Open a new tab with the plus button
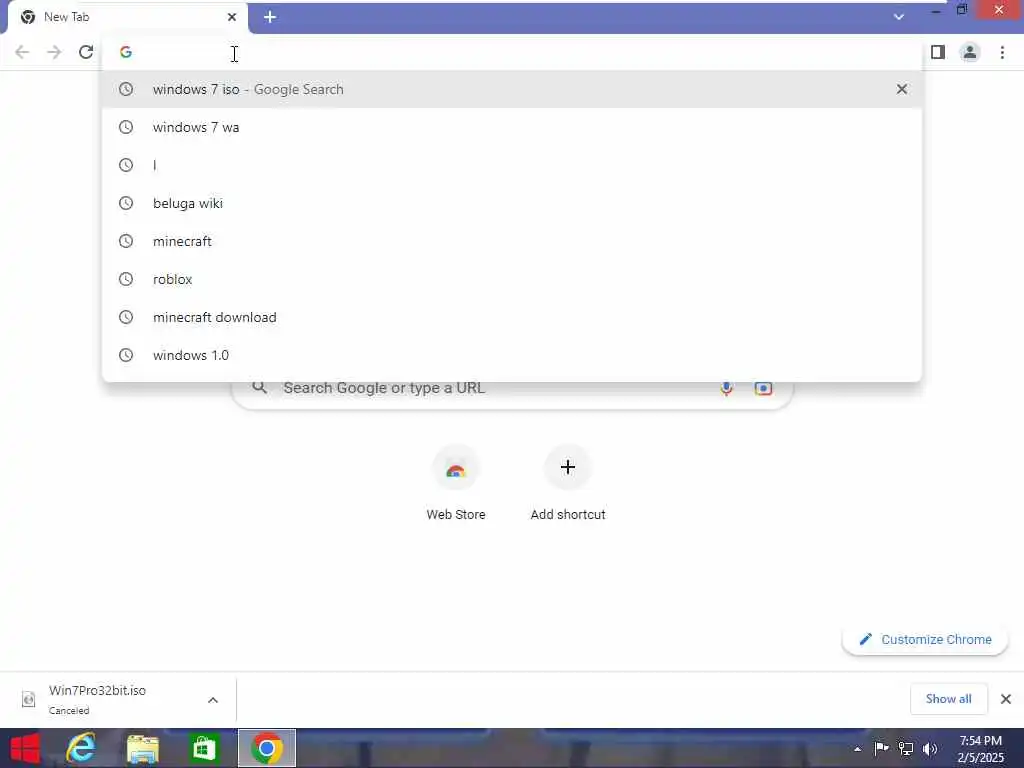Viewport: 1024px width, 768px height. pos(270,17)
